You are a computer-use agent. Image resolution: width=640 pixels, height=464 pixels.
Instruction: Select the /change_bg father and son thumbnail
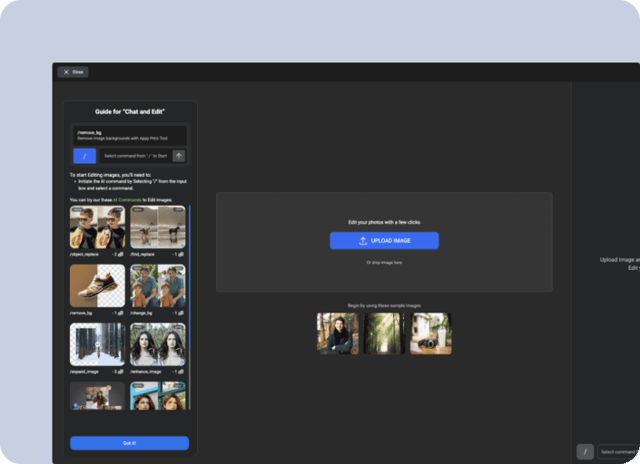tap(158, 286)
